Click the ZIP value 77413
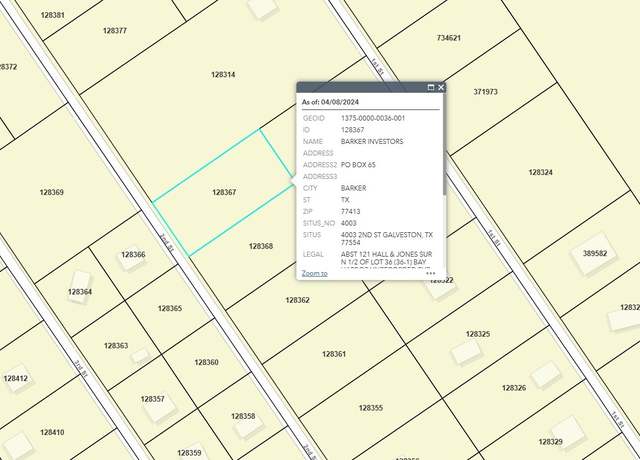 (x=350, y=211)
